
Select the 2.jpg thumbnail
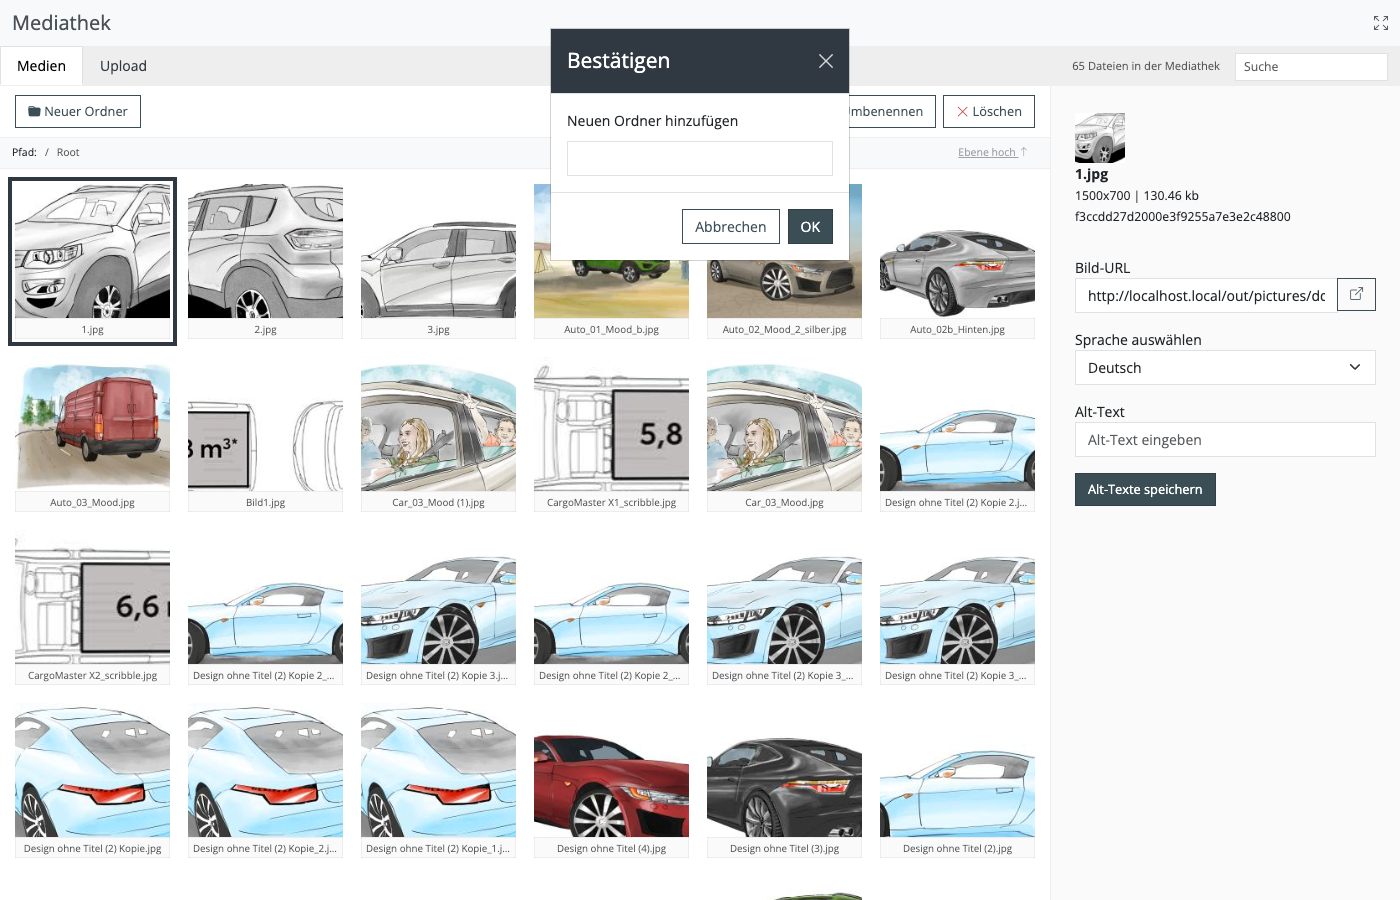pyautogui.click(x=265, y=261)
